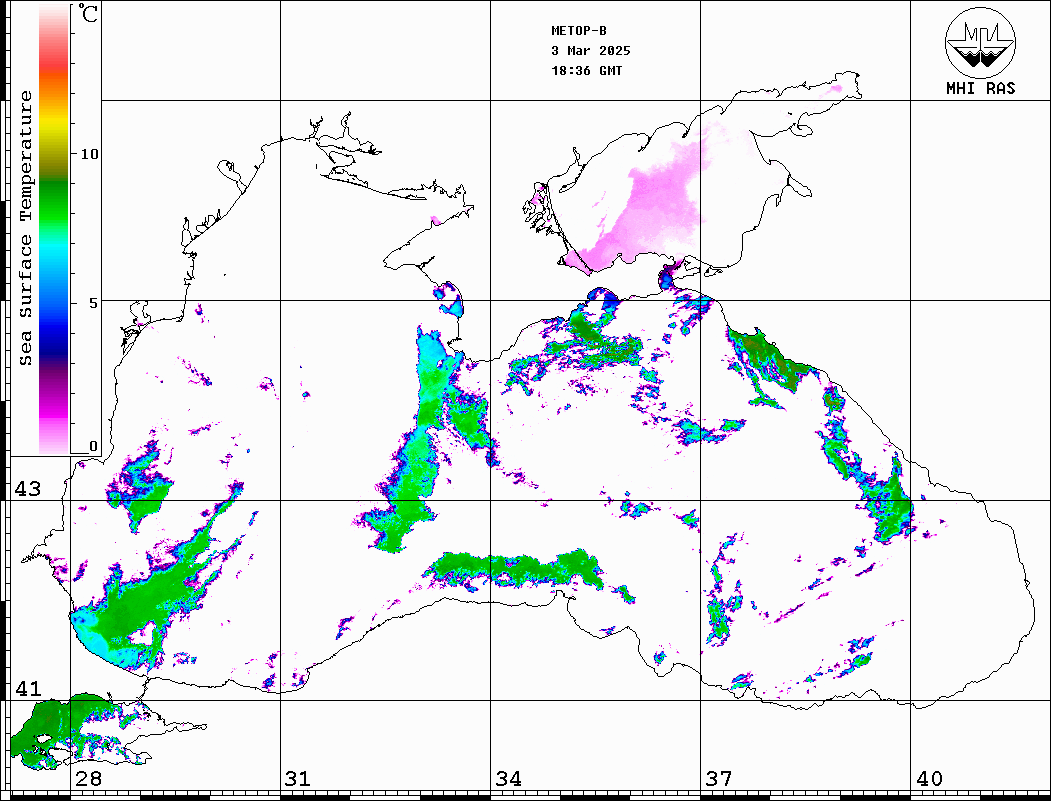
Task: Click longitude label '28'
Action: click(88, 778)
